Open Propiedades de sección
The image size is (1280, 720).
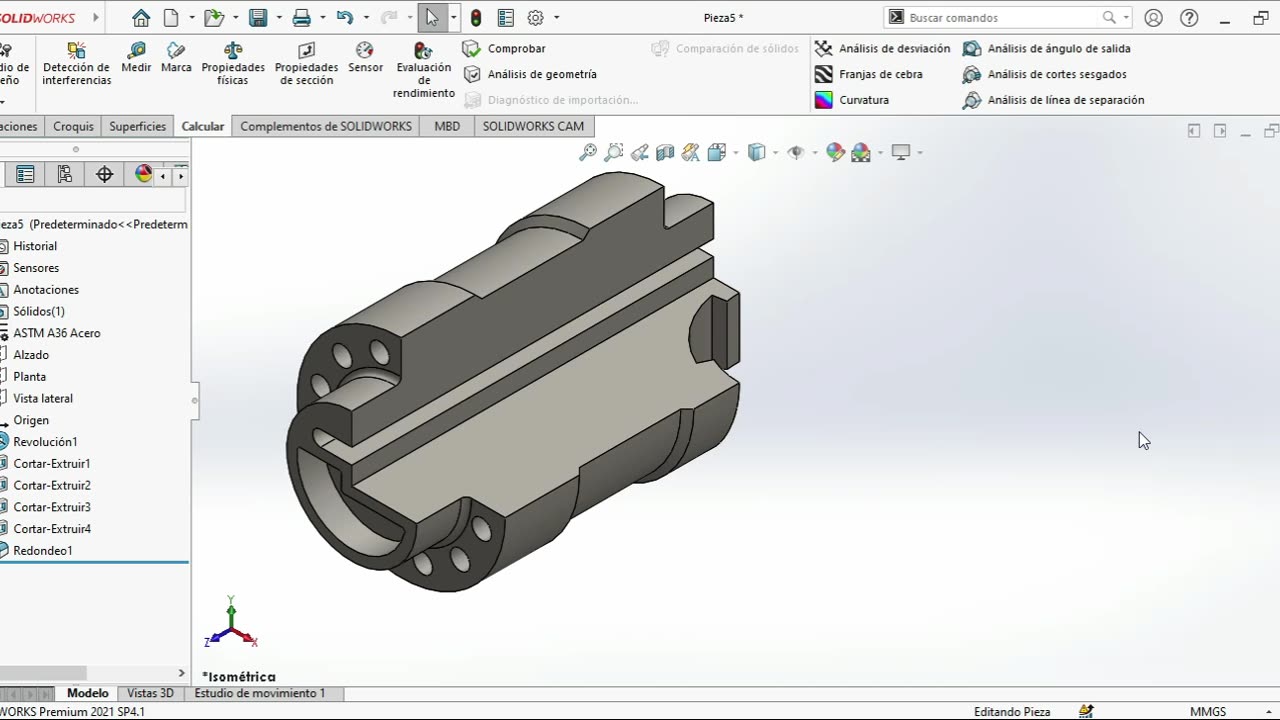pos(306,63)
